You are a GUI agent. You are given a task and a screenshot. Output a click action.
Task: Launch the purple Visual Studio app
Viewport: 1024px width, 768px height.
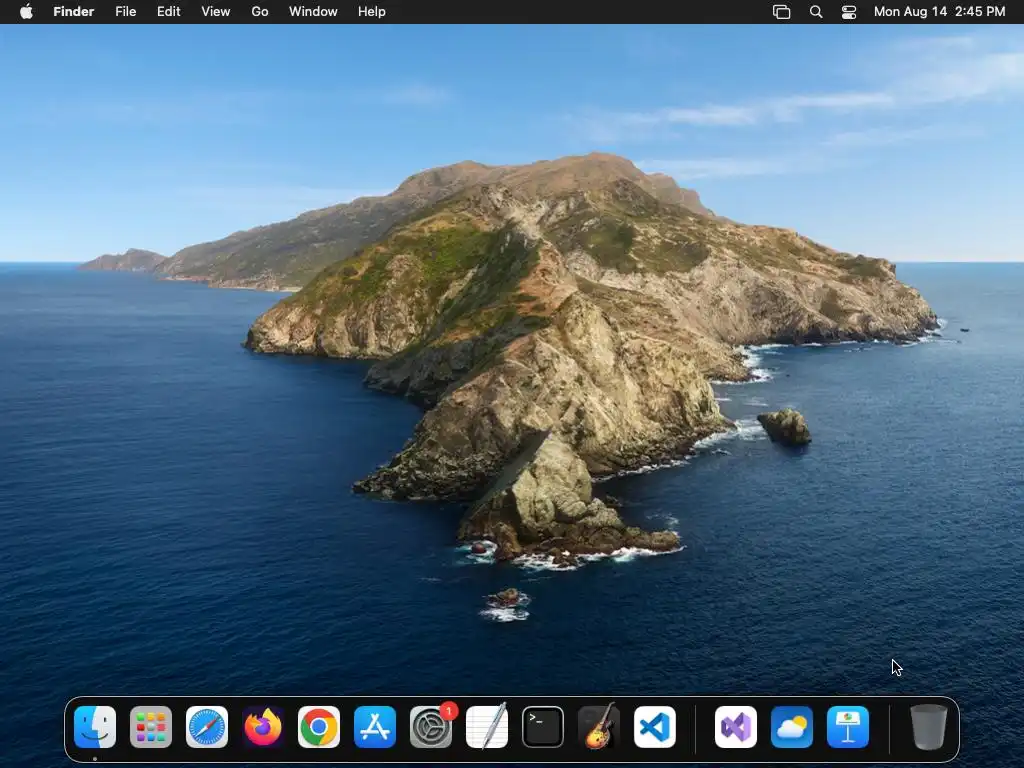pos(736,727)
